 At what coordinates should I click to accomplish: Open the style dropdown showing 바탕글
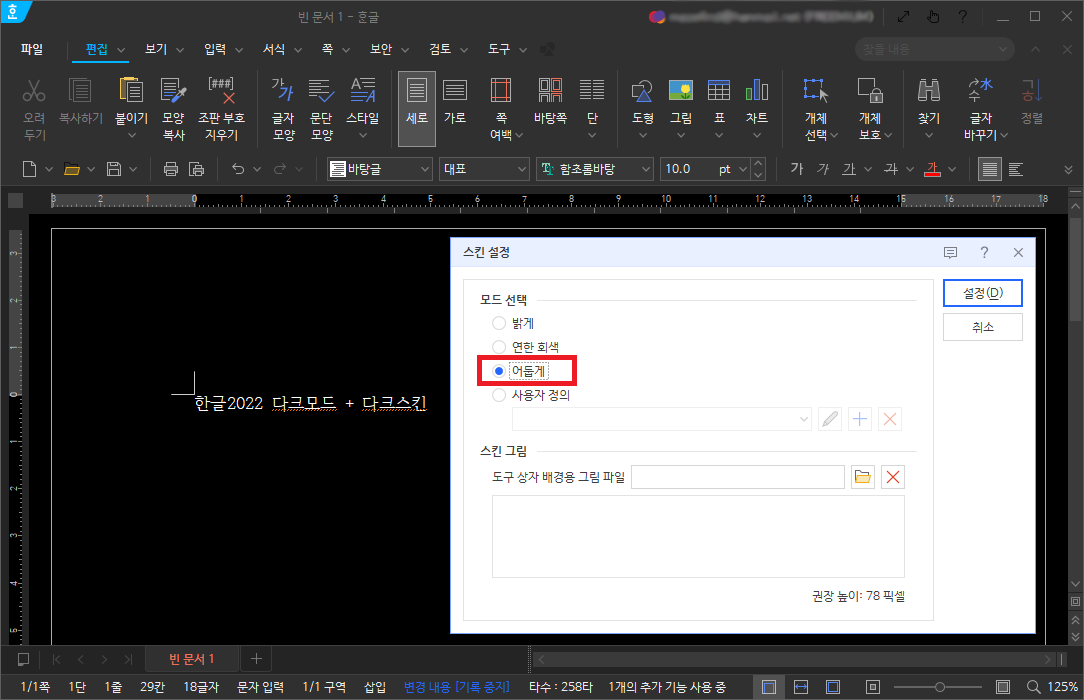380,169
